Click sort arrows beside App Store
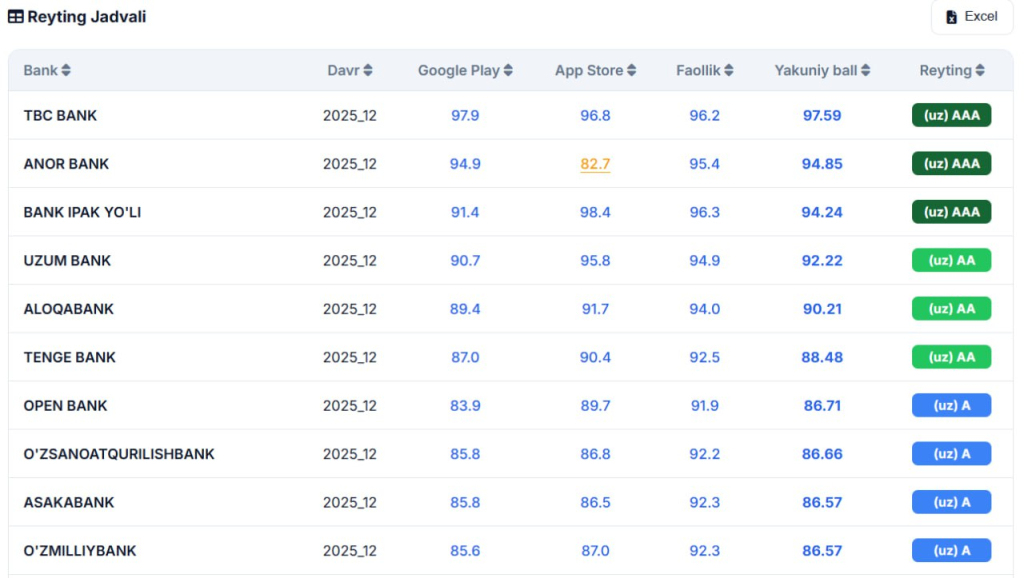Viewport: 1024px width, 578px height. coord(631,71)
